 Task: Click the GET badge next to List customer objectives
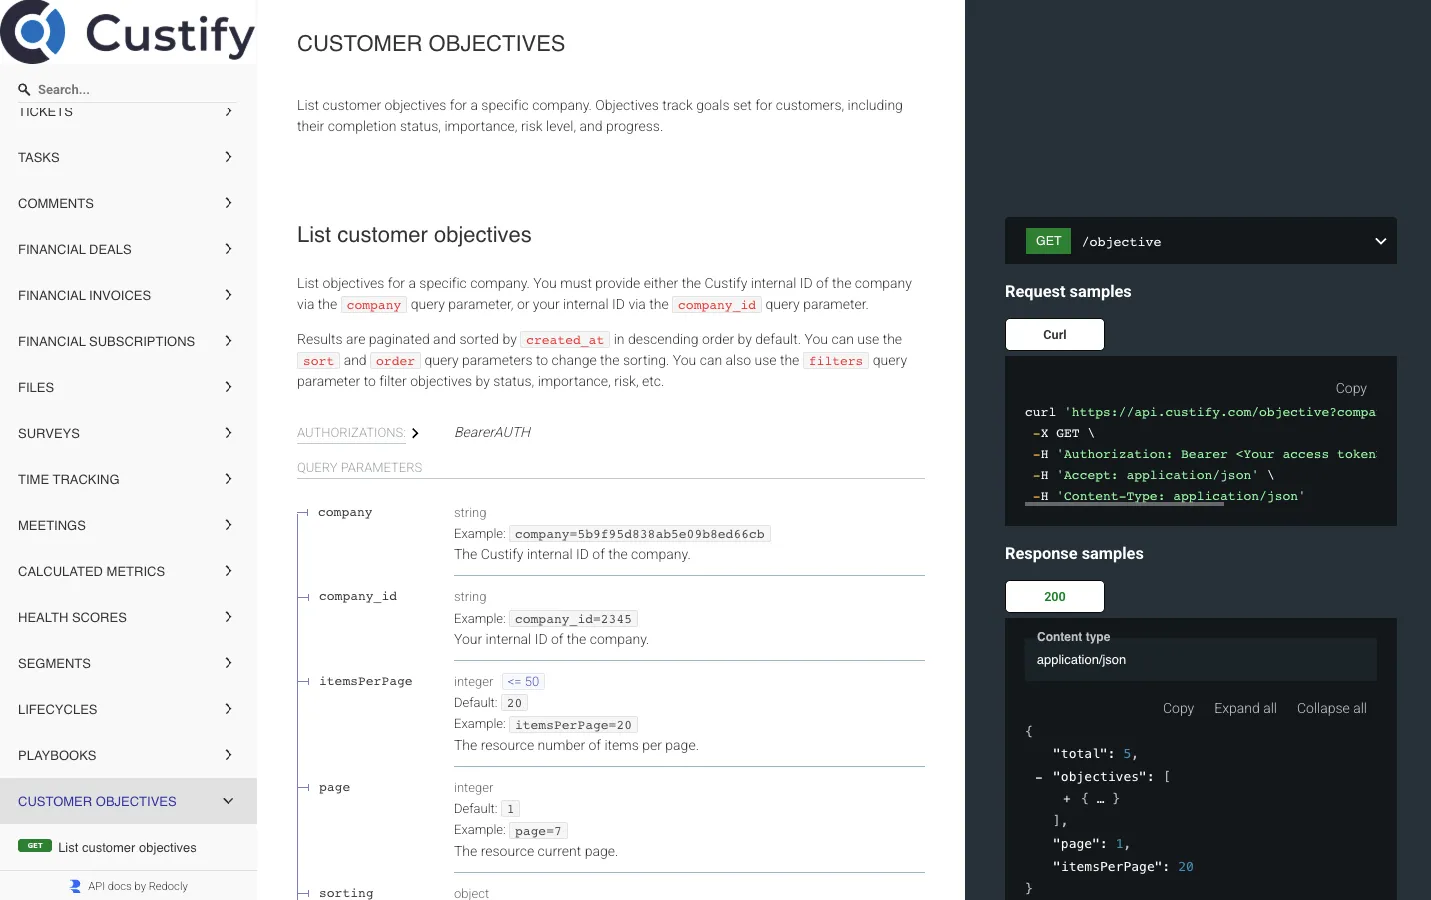coord(35,846)
